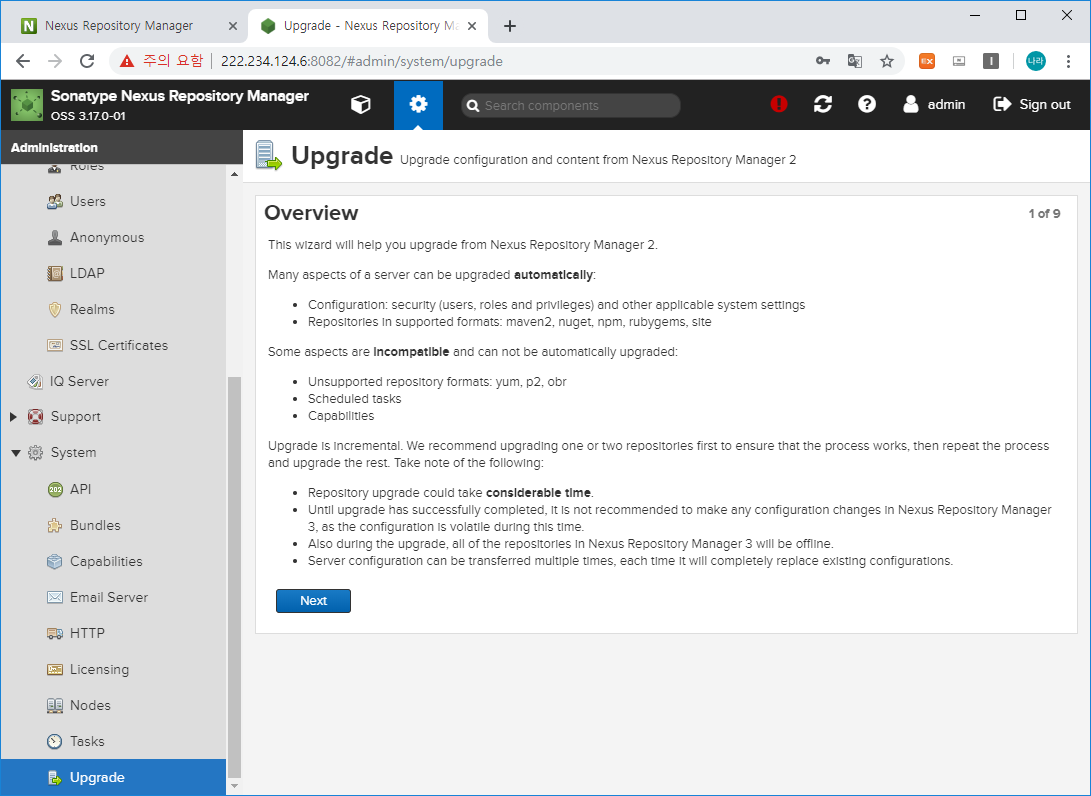Click the translate page icon
The image size is (1091, 796).
pyautogui.click(x=854, y=61)
